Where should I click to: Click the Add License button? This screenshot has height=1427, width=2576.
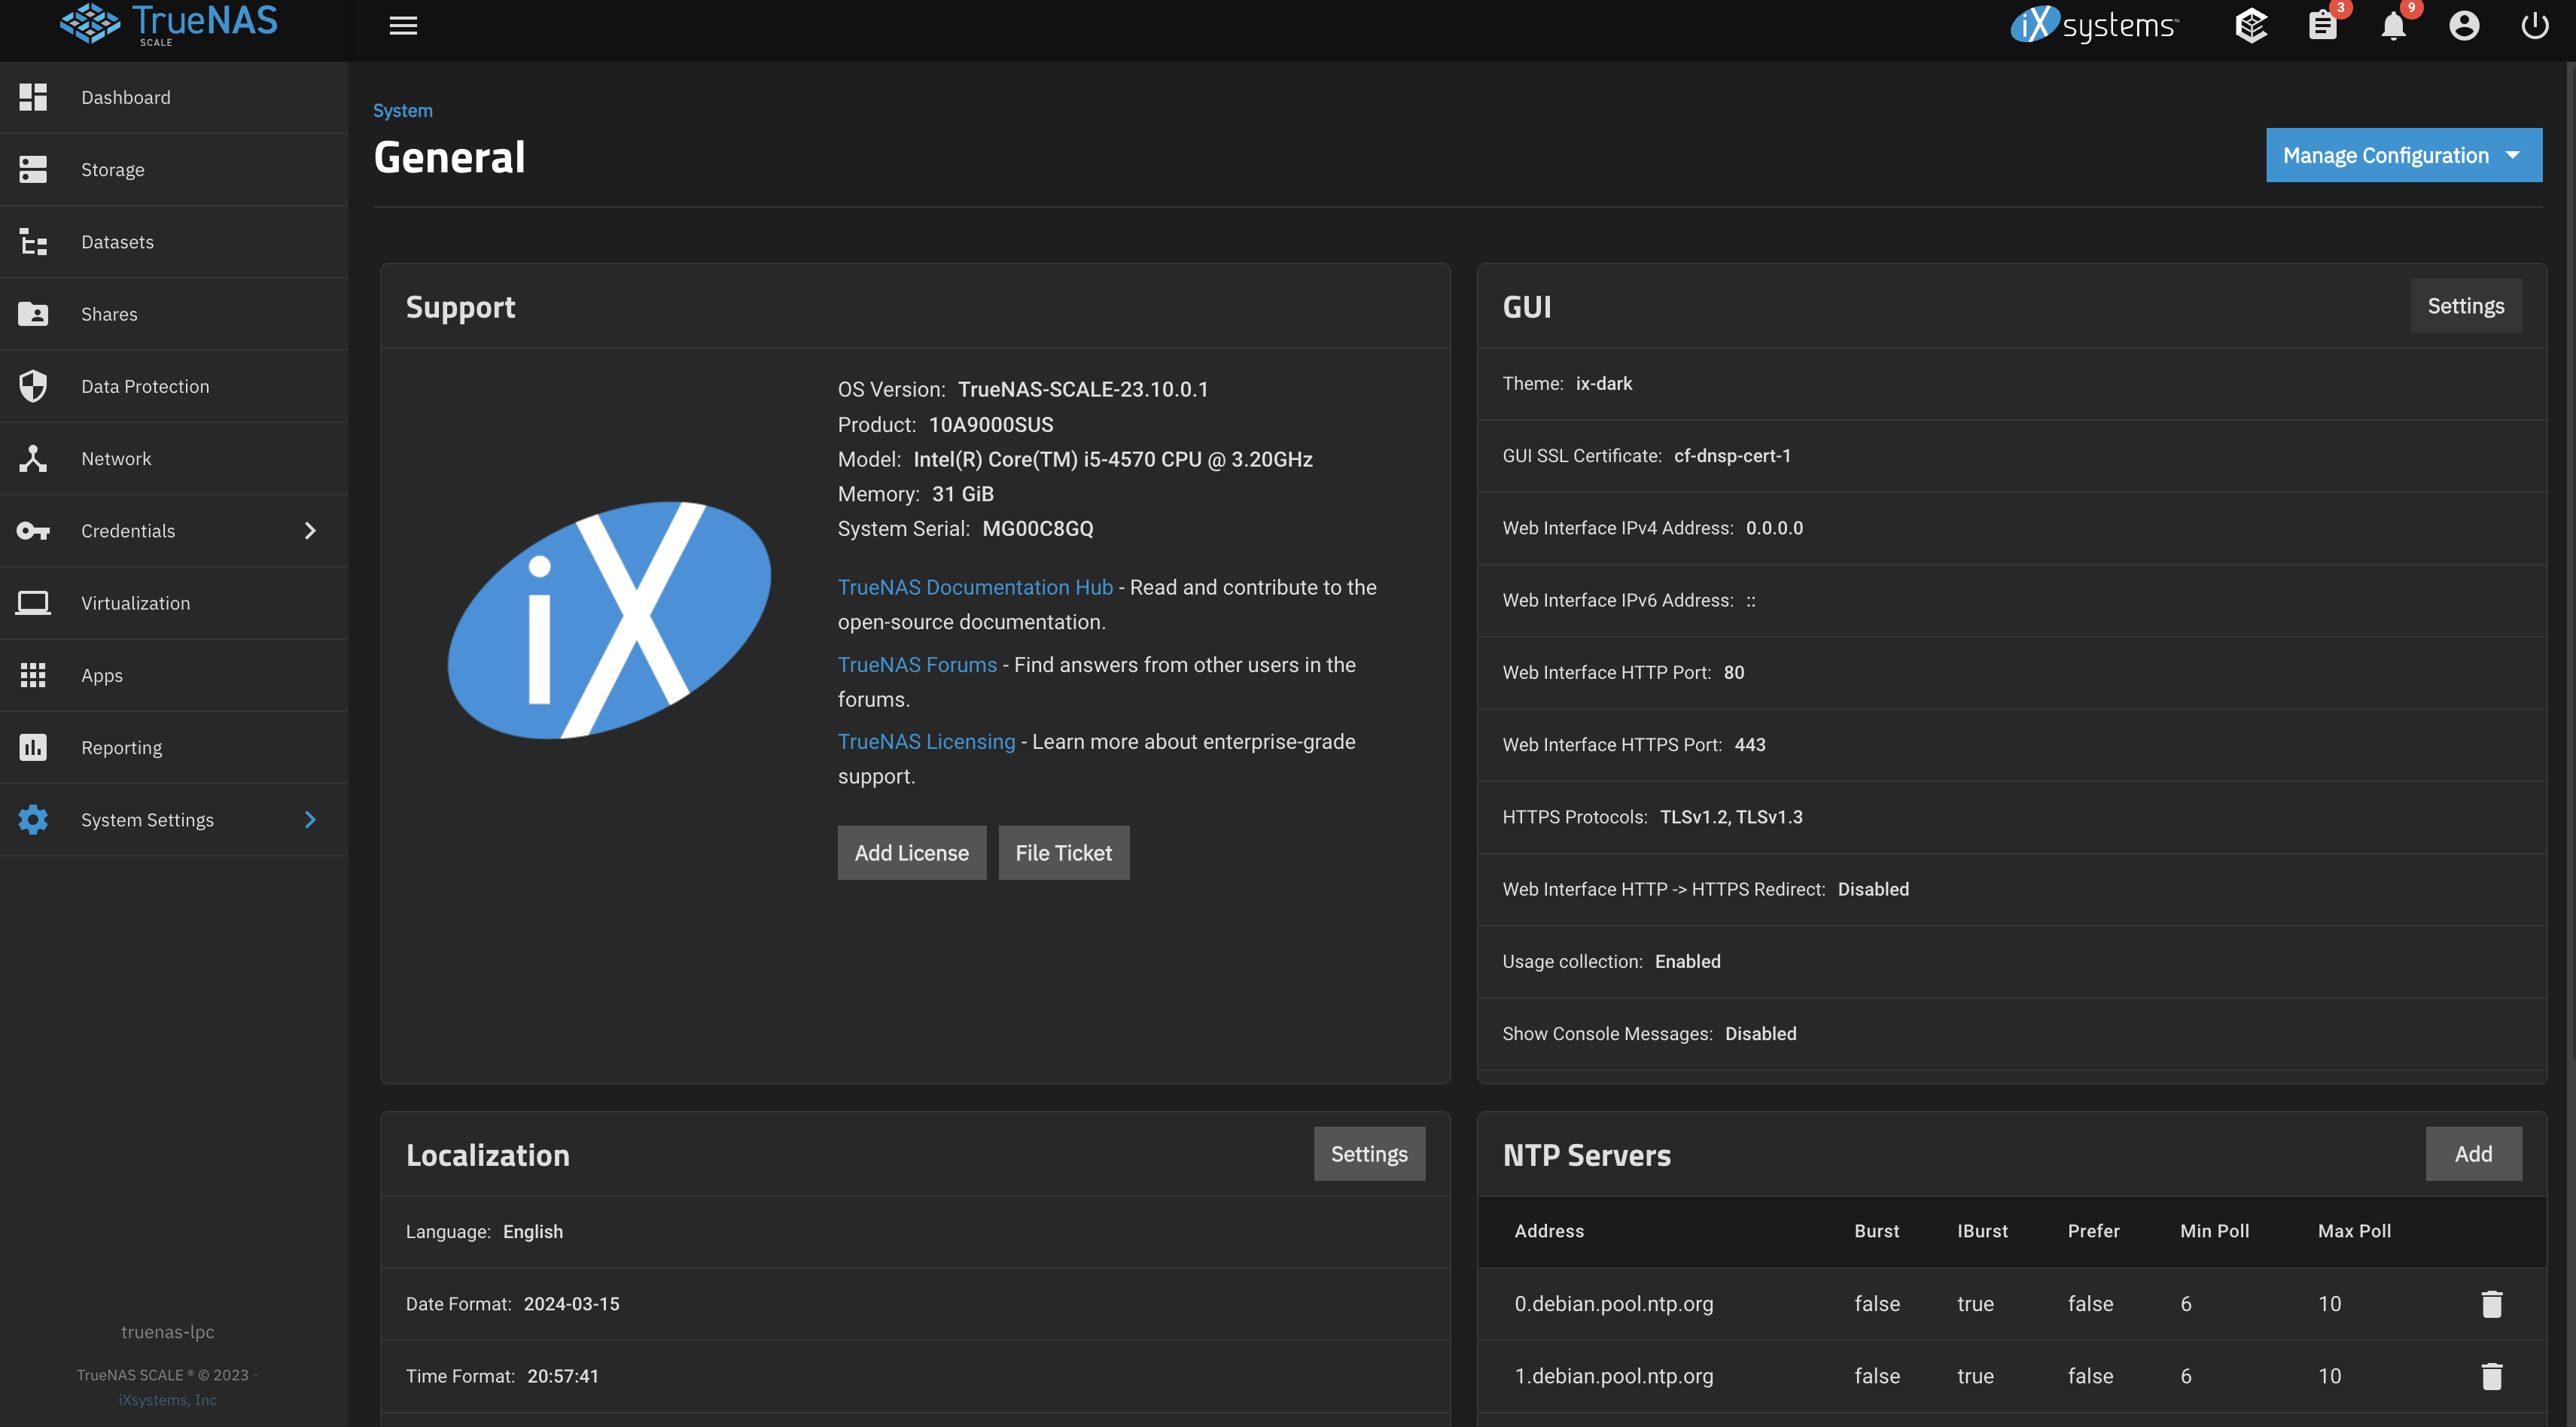(911, 853)
